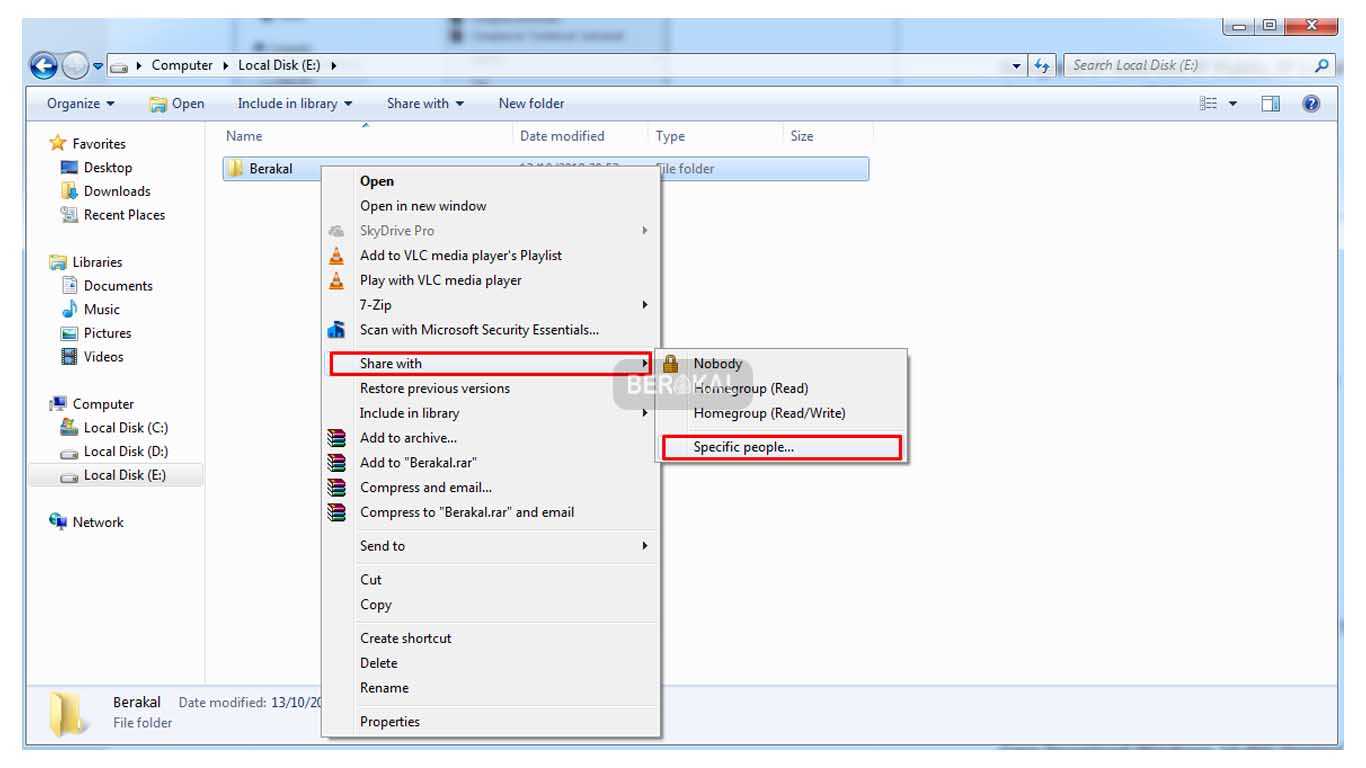Click the VLC cone icon for Add to Playlist
Image resolution: width=1366 pixels, height=768 pixels.
coord(337,255)
